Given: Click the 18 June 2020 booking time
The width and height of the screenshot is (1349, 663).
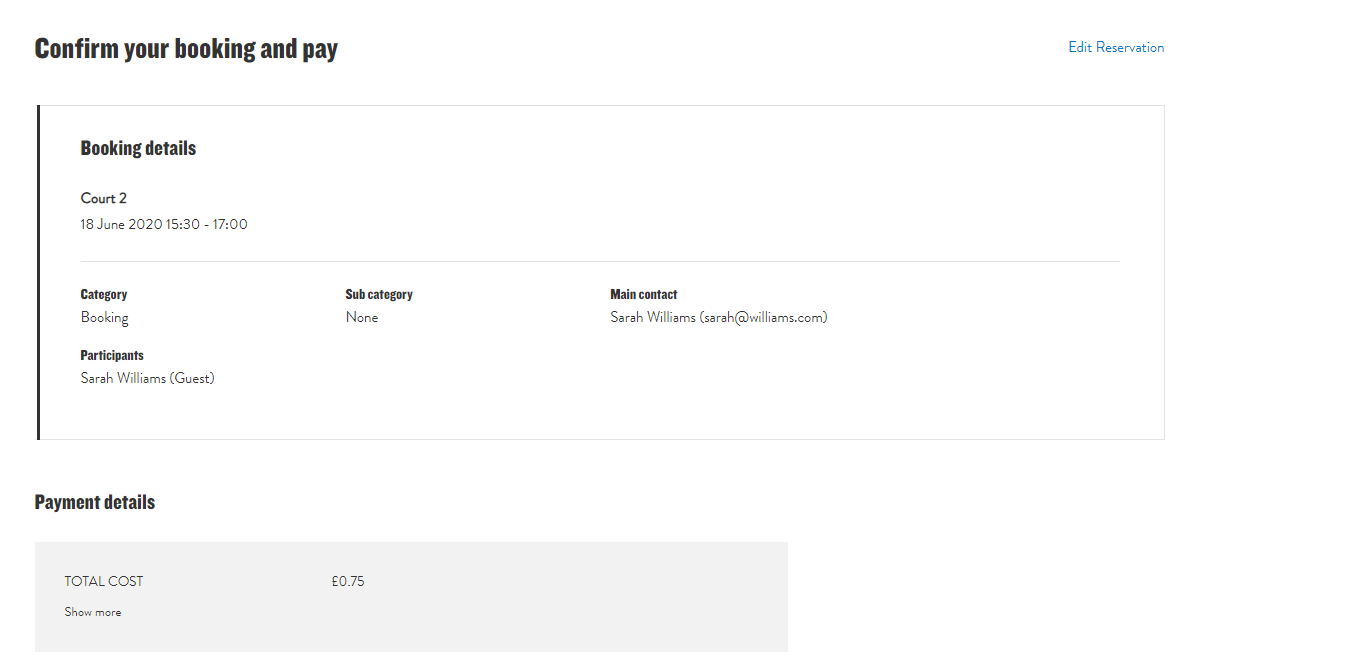Looking at the screenshot, I should [164, 224].
